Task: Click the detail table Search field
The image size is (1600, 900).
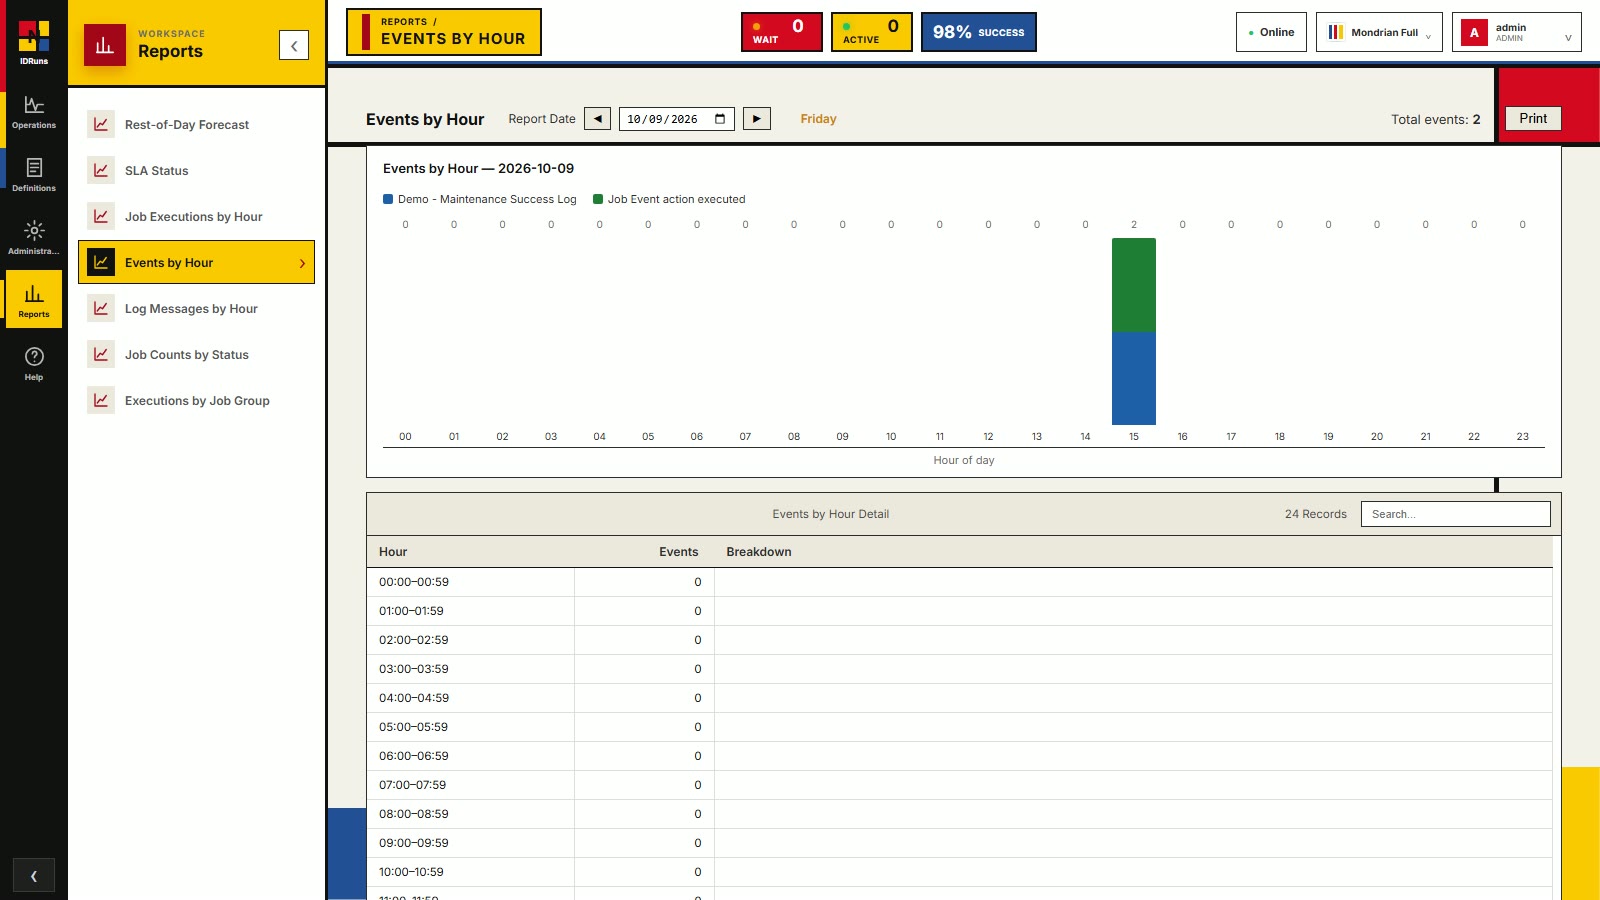Action: pyautogui.click(x=1456, y=514)
